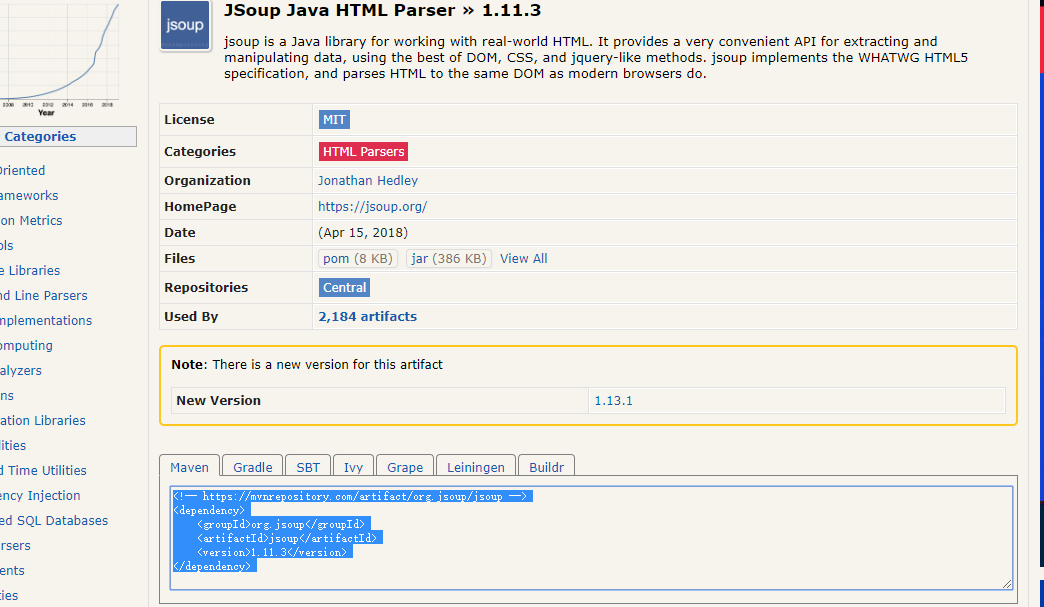Download the jar (386 KB) file
This screenshot has width=1044, height=607.
click(449, 258)
